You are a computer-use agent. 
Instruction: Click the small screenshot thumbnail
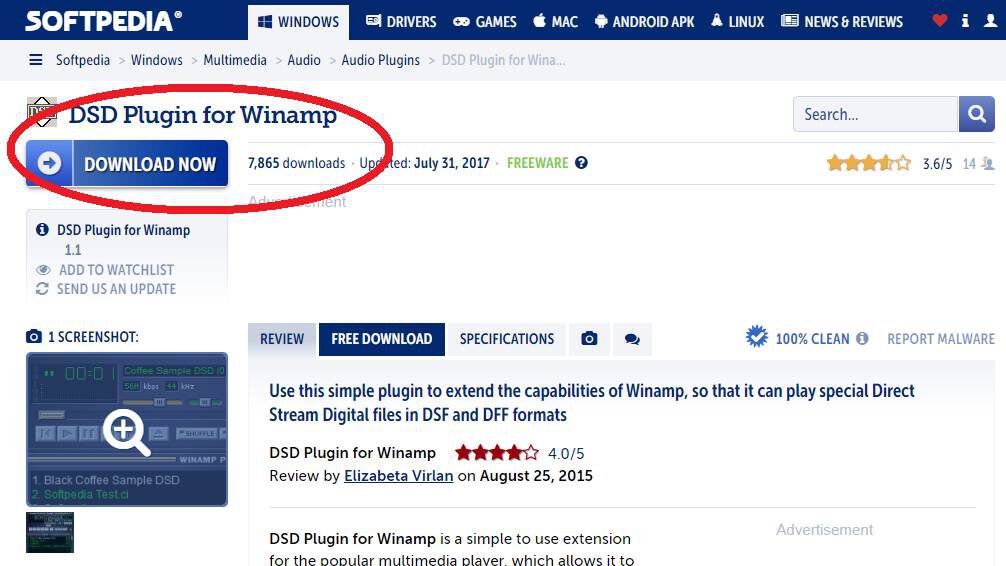[x=50, y=532]
